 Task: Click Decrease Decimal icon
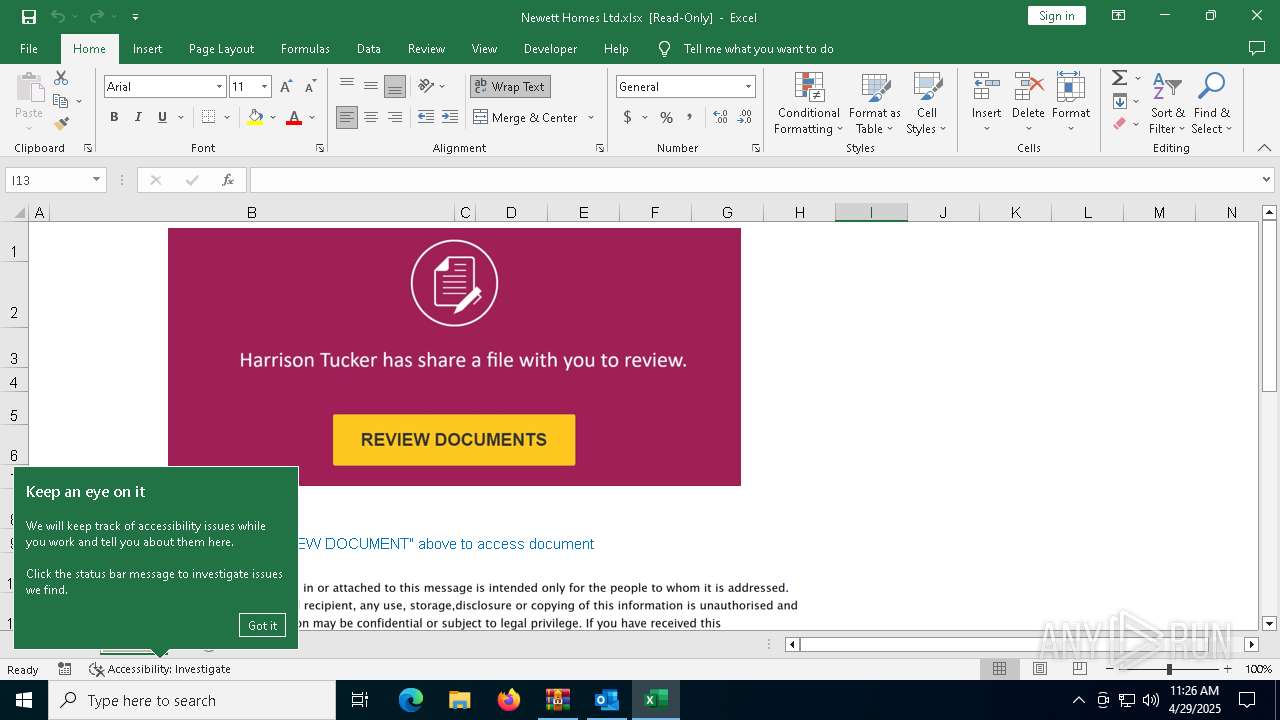click(745, 117)
